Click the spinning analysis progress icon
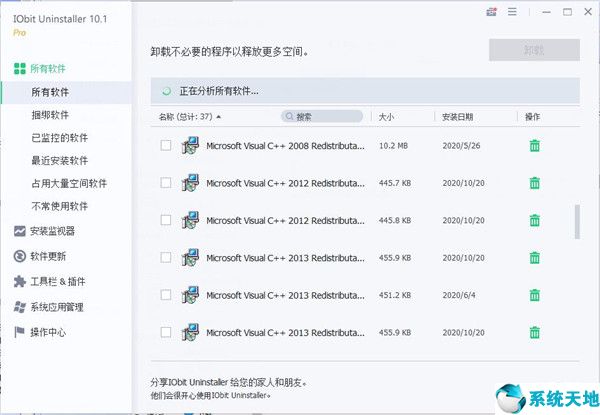Image resolution: width=600 pixels, height=415 pixels. (x=166, y=91)
